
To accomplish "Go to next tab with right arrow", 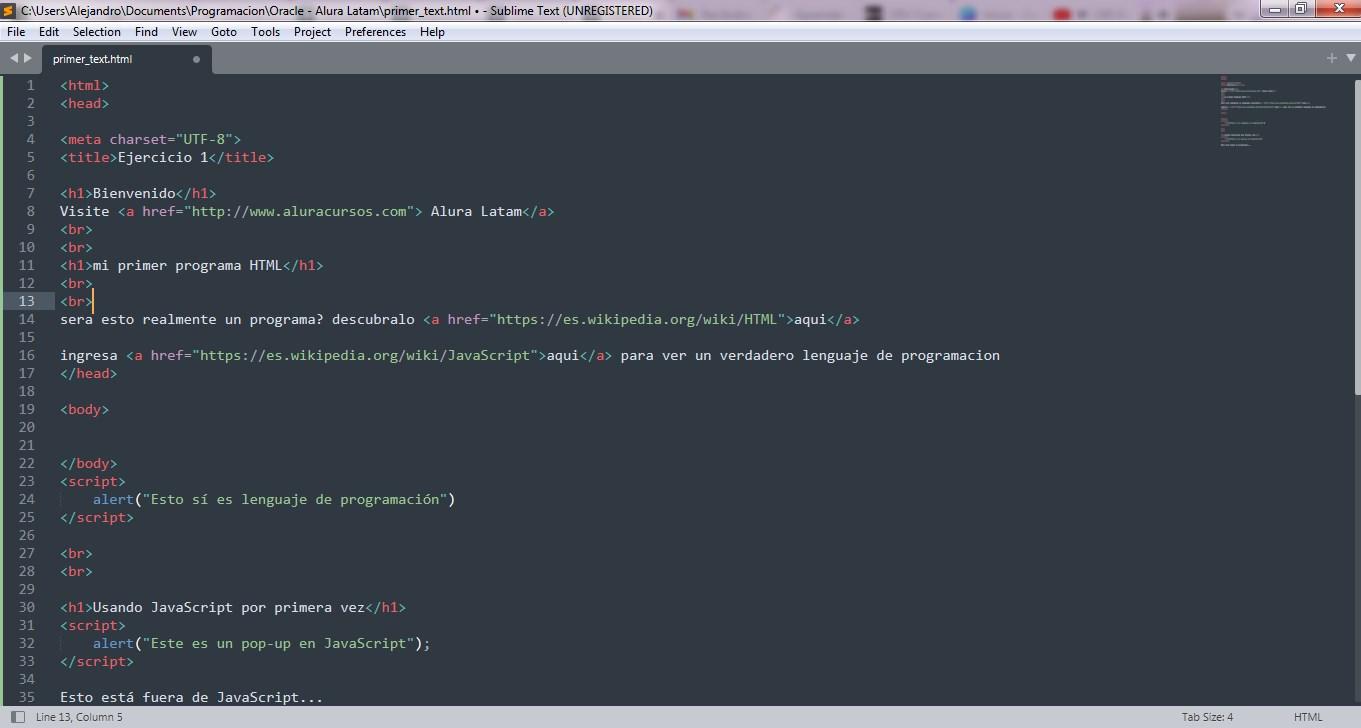I will pos(28,58).
